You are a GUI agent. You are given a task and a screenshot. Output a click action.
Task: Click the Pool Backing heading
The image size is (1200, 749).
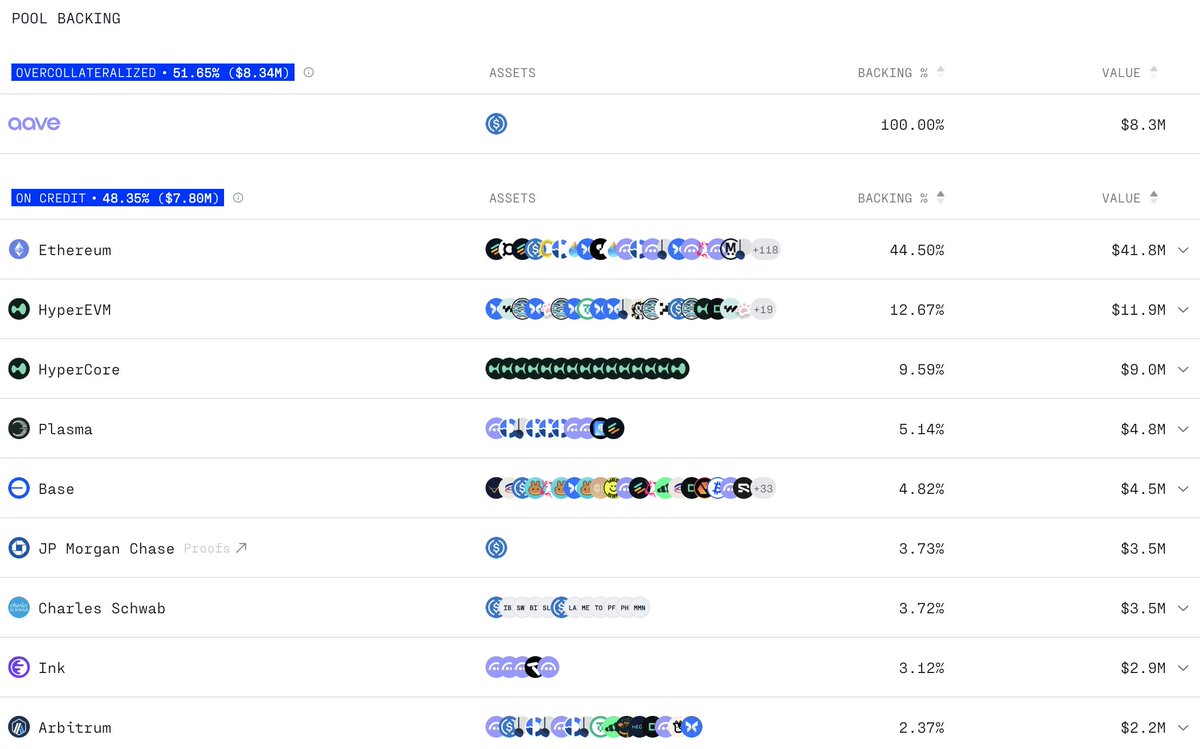(66, 18)
